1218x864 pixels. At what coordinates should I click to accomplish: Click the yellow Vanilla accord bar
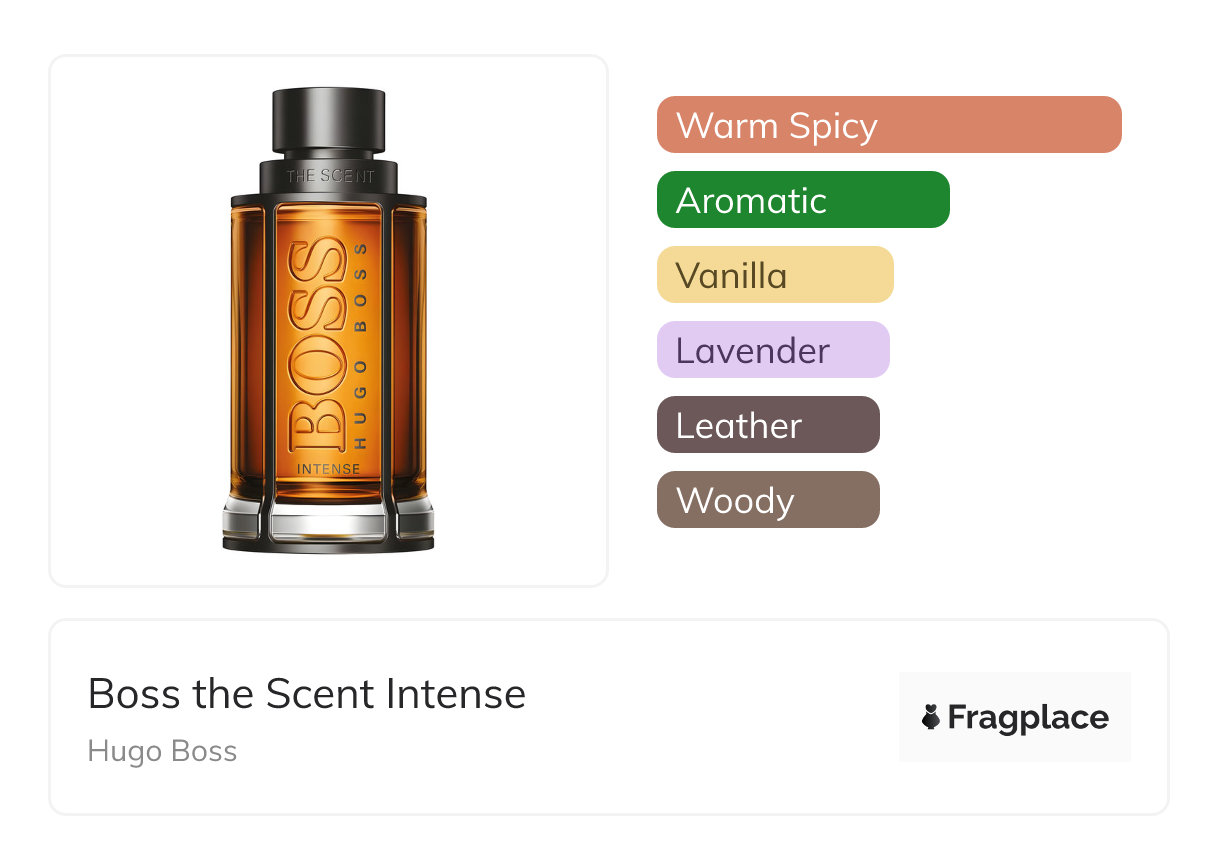pos(775,275)
